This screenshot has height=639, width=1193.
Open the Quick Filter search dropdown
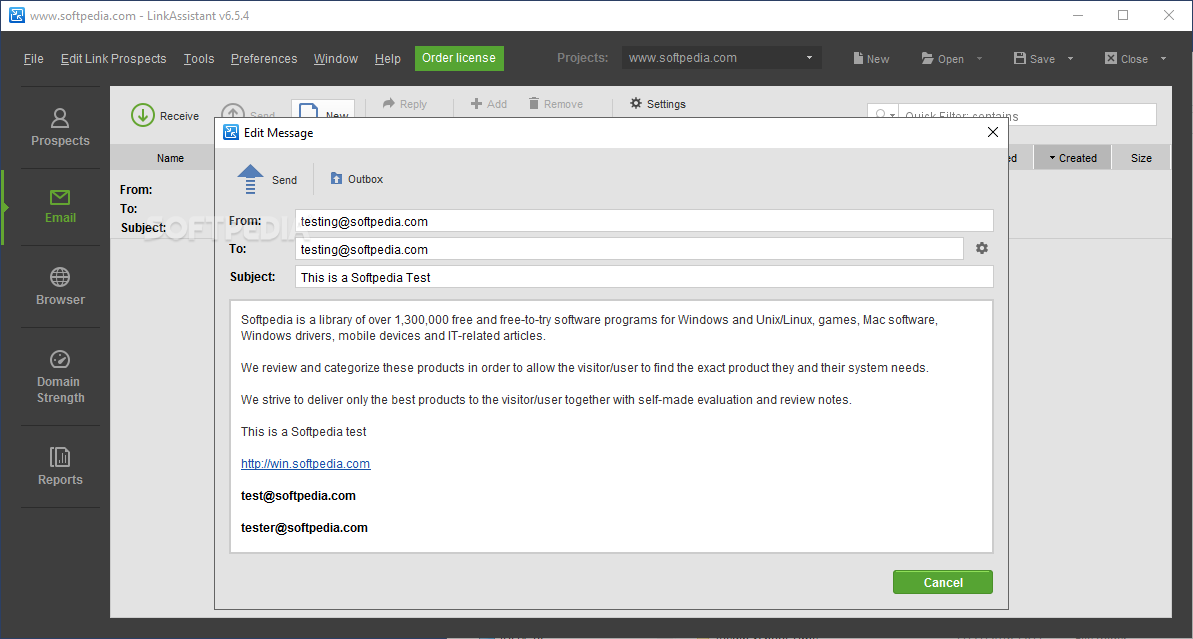click(884, 115)
